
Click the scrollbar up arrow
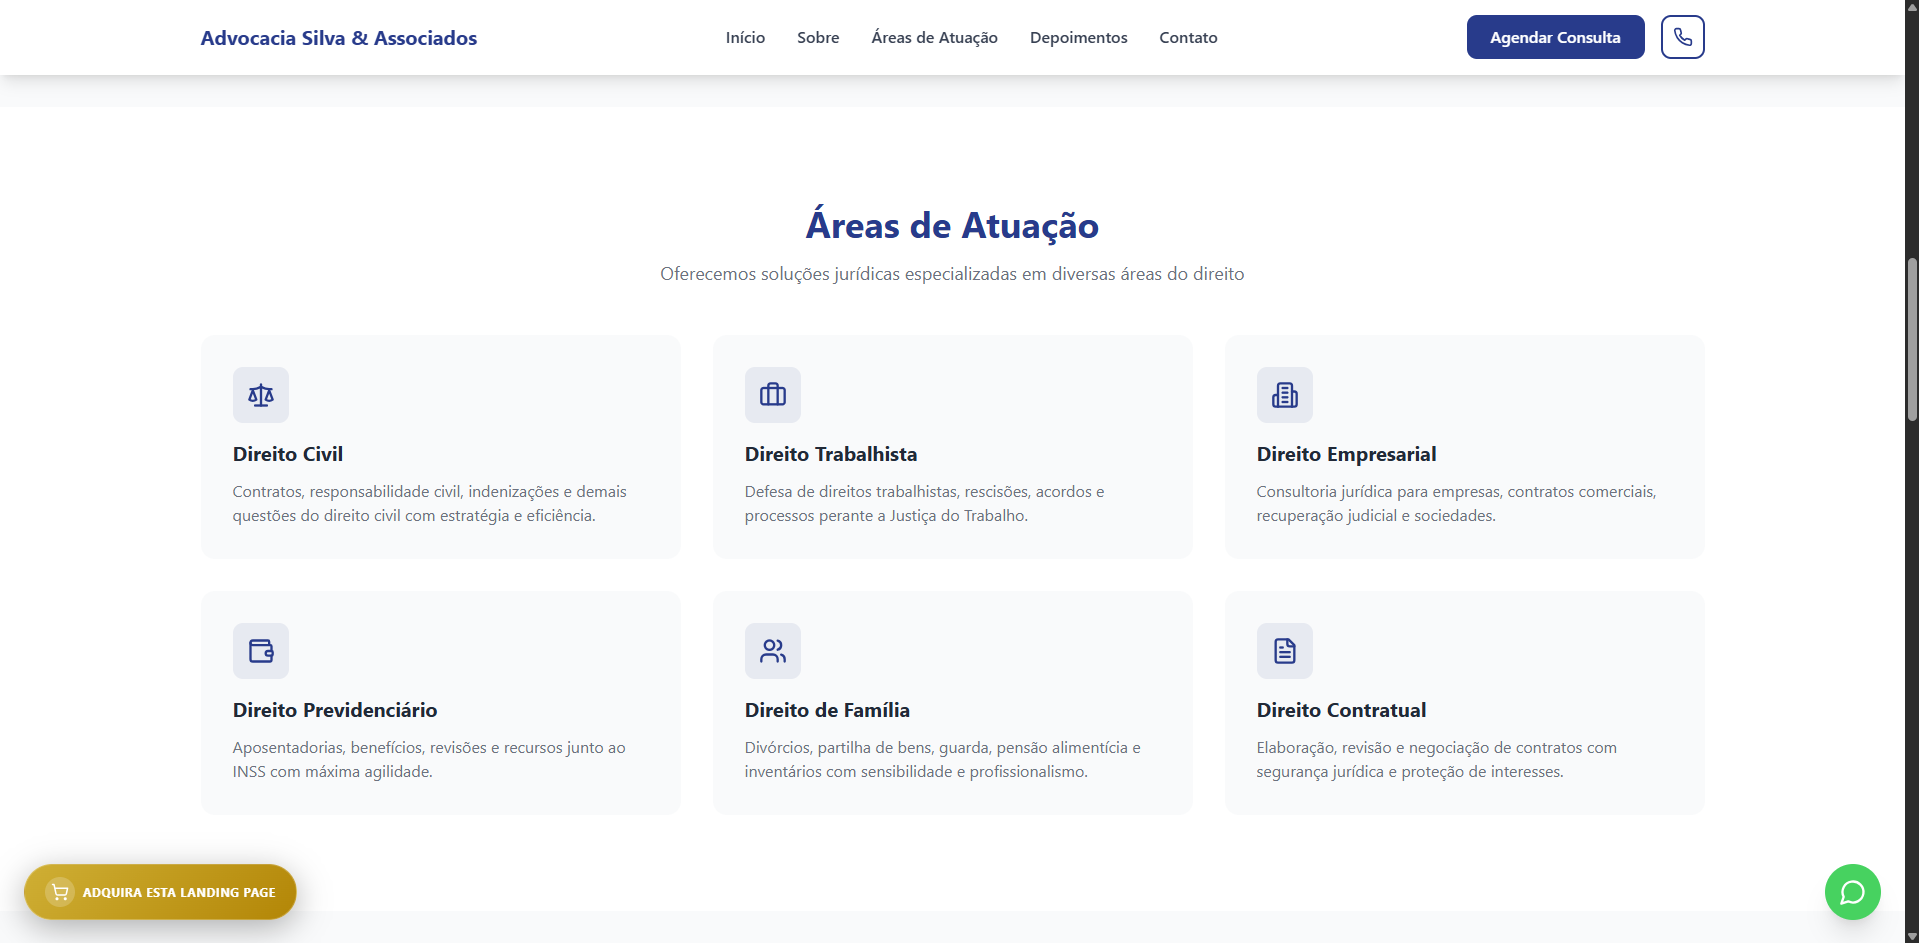point(1912,6)
